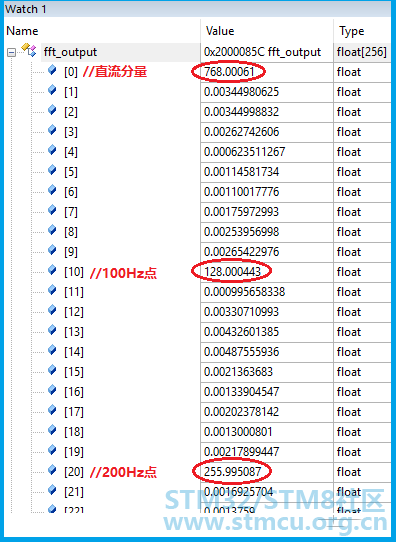Click the blue diamond icon of element [3]

(52, 130)
